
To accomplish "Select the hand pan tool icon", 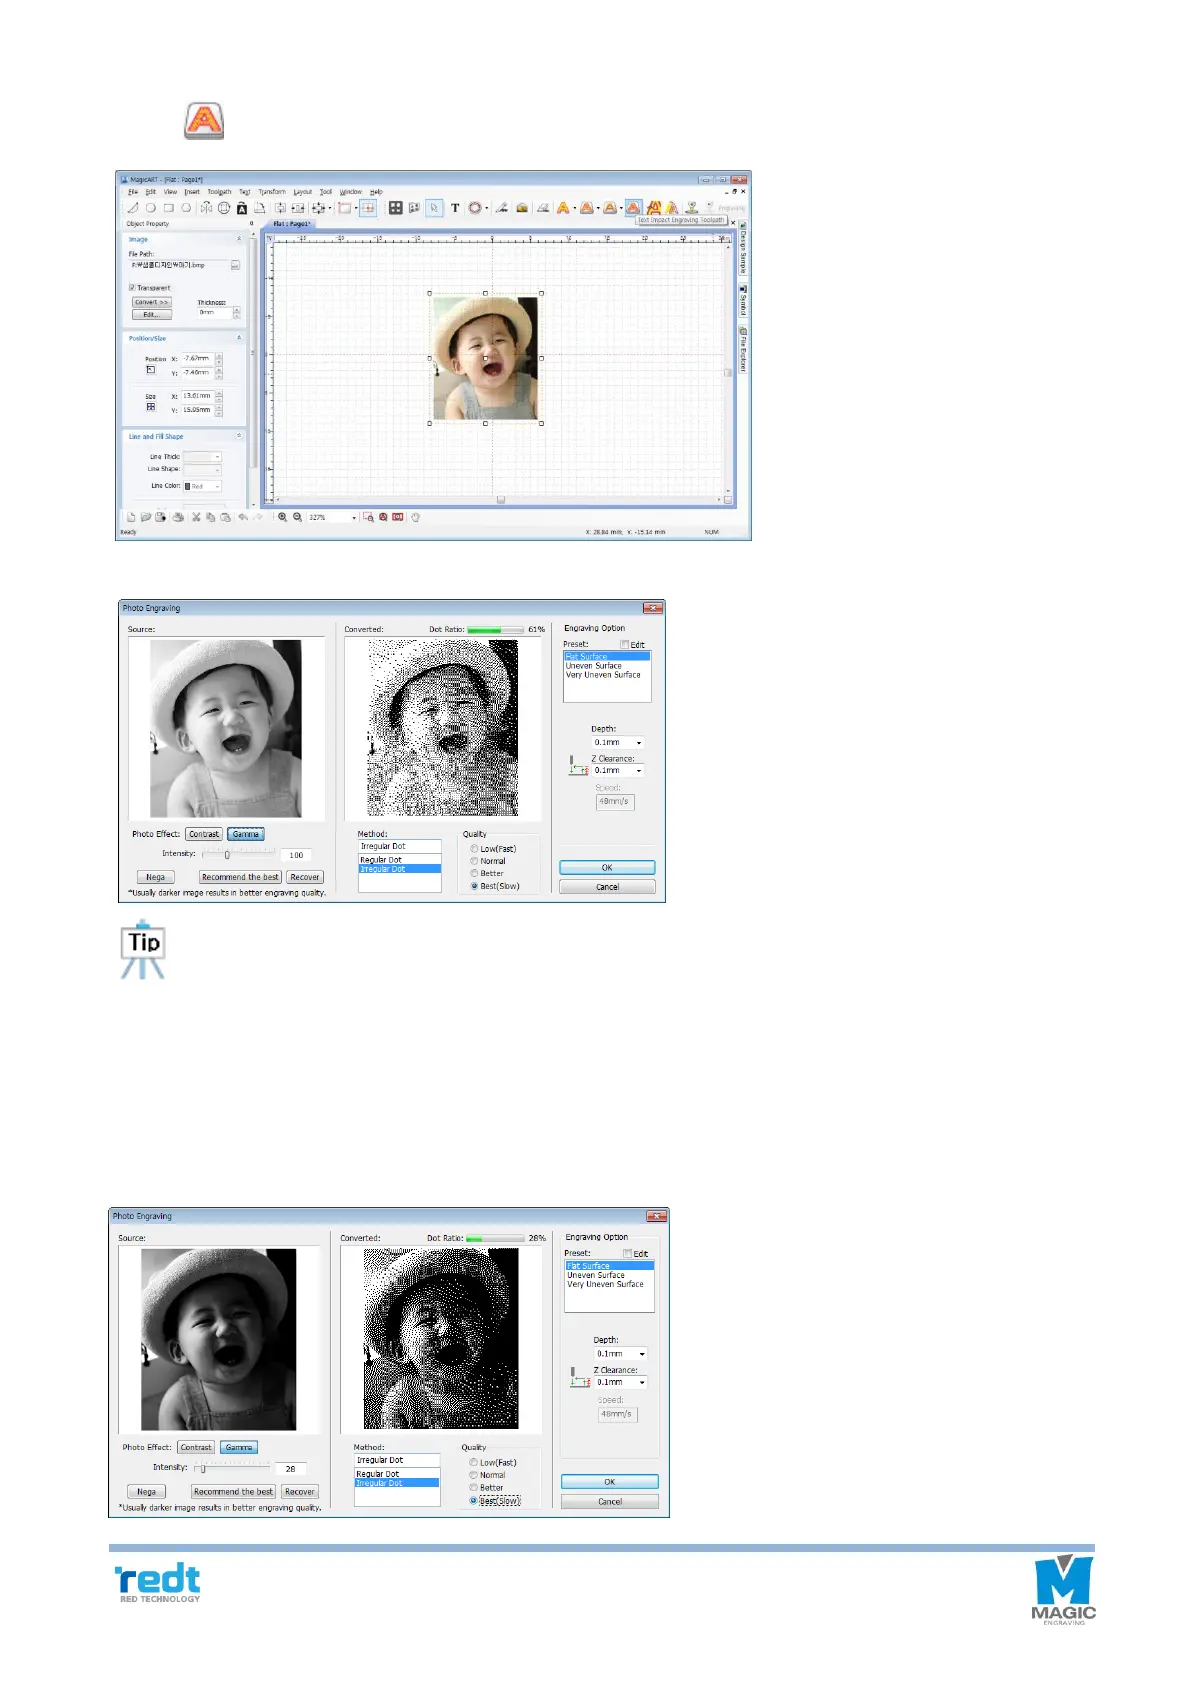I will click(x=415, y=517).
